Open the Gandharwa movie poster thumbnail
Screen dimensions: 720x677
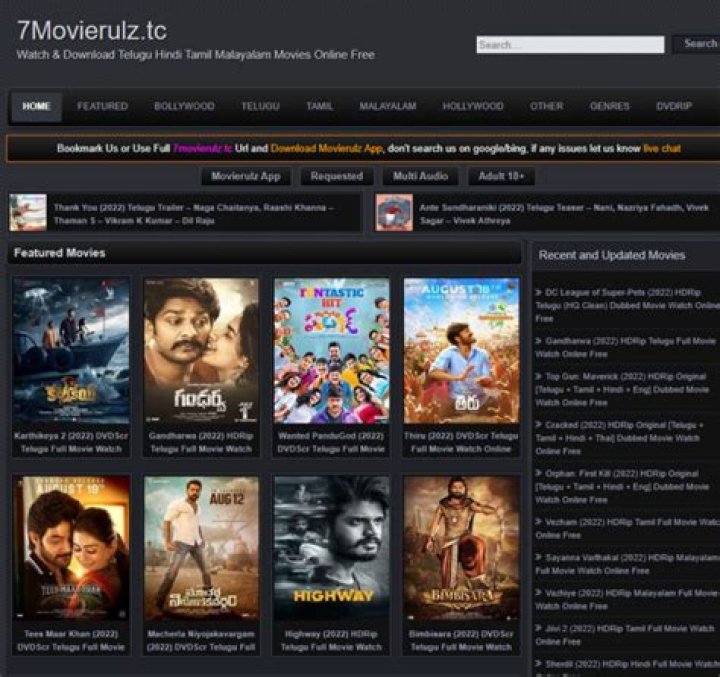201,351
